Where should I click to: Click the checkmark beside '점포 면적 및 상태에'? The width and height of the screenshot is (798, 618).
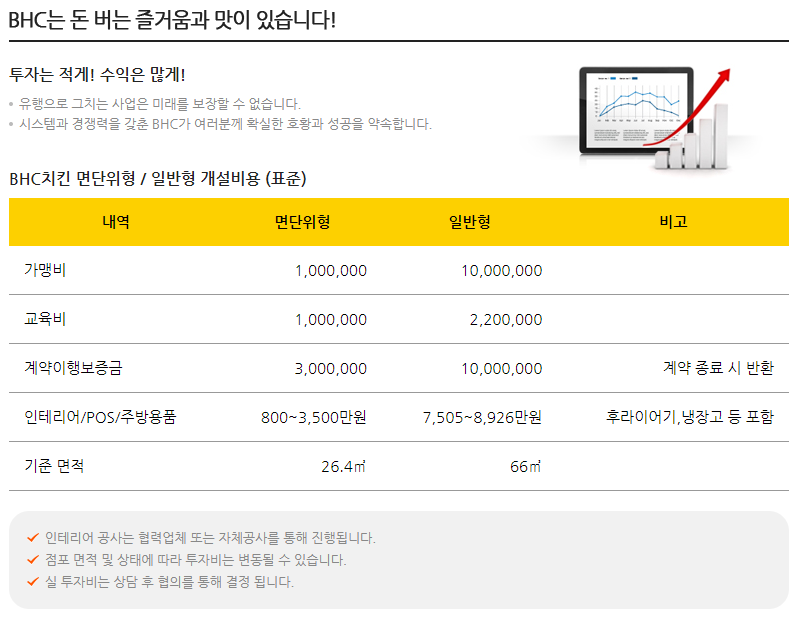33,559
